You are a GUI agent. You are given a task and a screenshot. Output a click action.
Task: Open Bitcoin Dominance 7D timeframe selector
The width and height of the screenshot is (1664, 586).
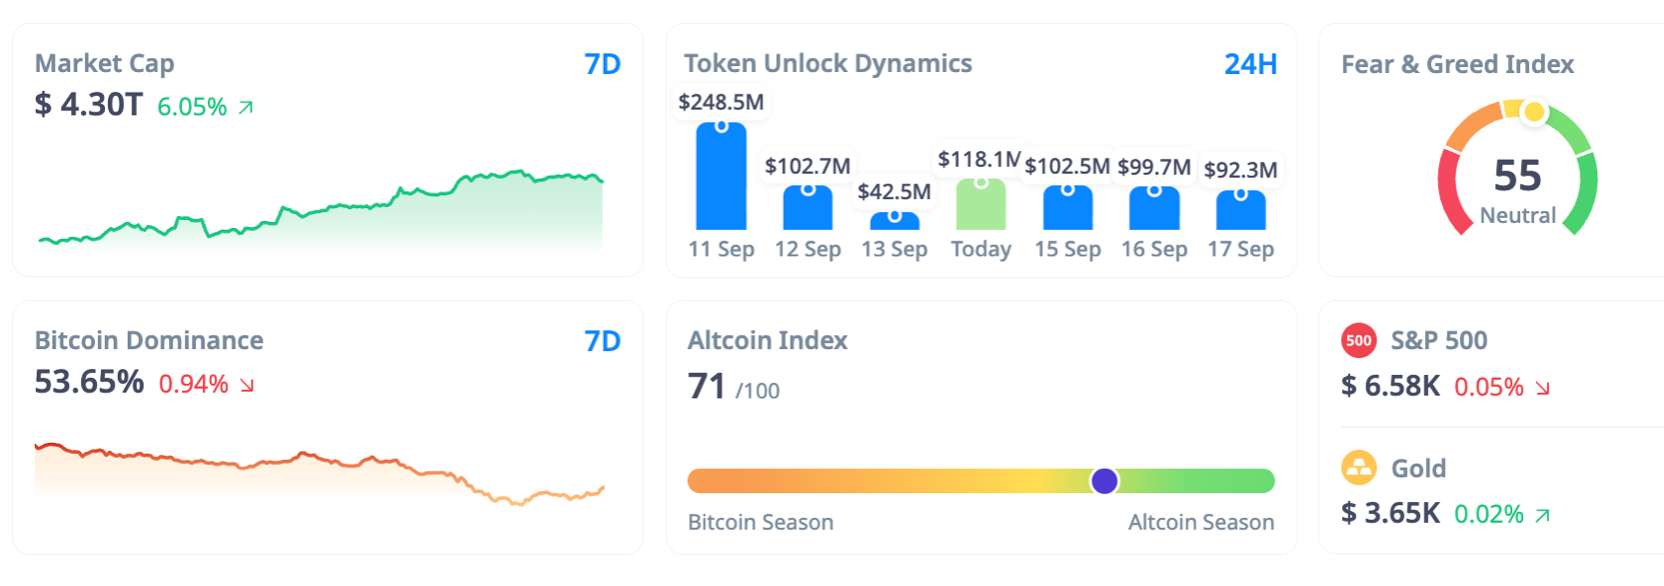pyautogui.click(x=602, y=341)
